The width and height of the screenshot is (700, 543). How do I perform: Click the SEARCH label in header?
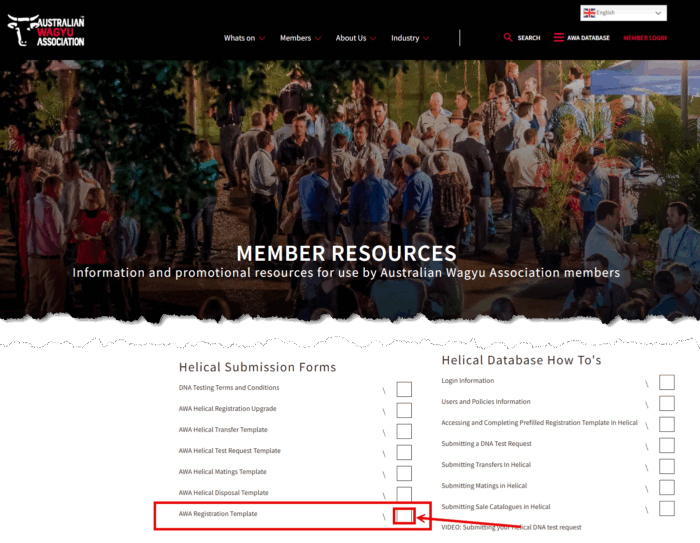pyautogui.click(x=529, y=38)
